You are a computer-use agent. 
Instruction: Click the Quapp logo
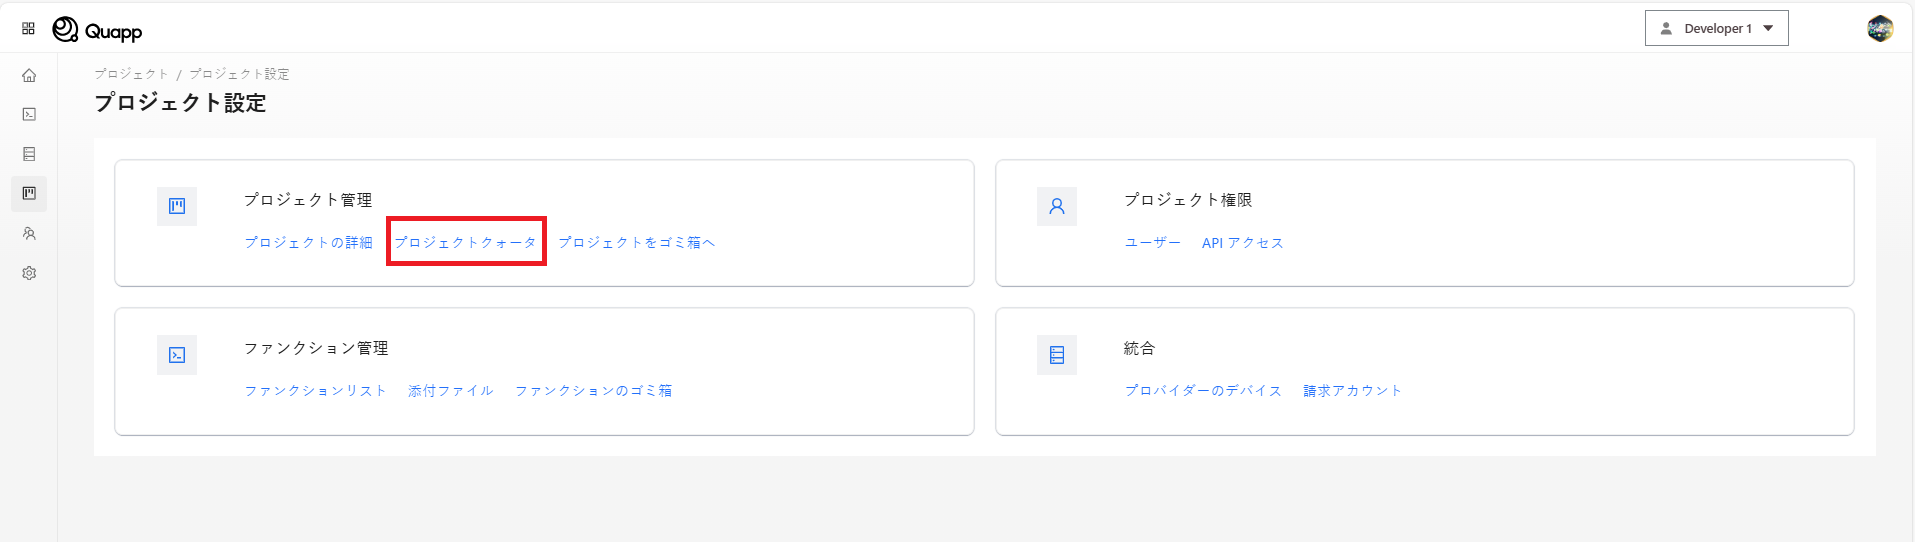point(97,30)
